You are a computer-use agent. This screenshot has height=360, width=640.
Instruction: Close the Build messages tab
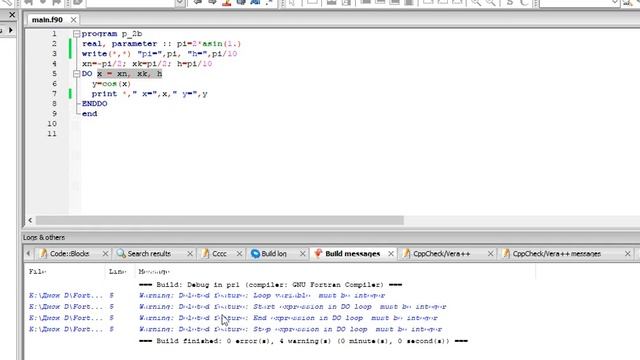391,253
